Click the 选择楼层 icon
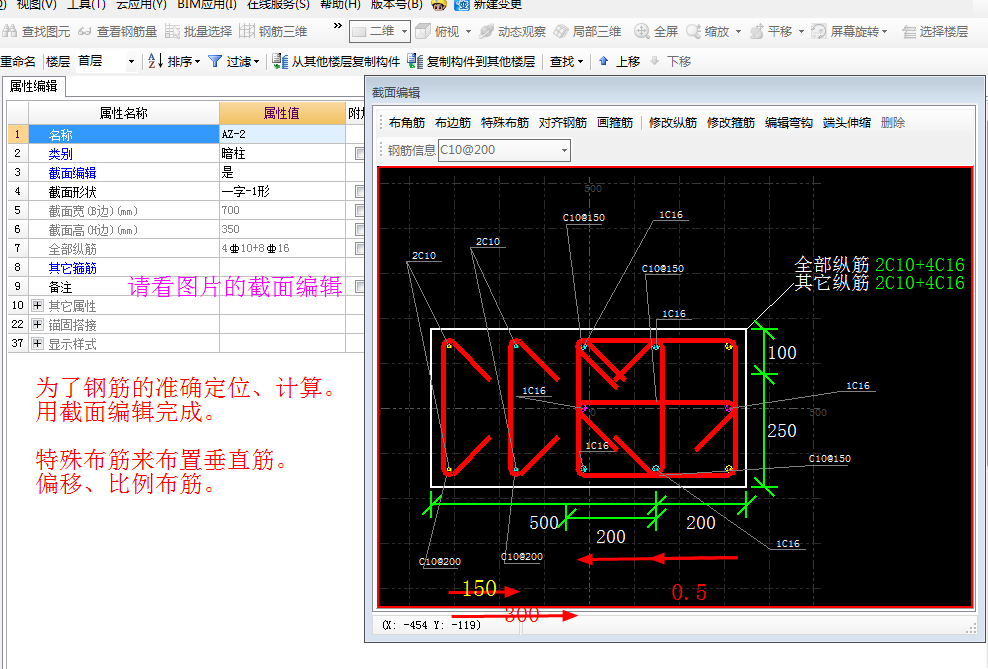 [909, 31]
